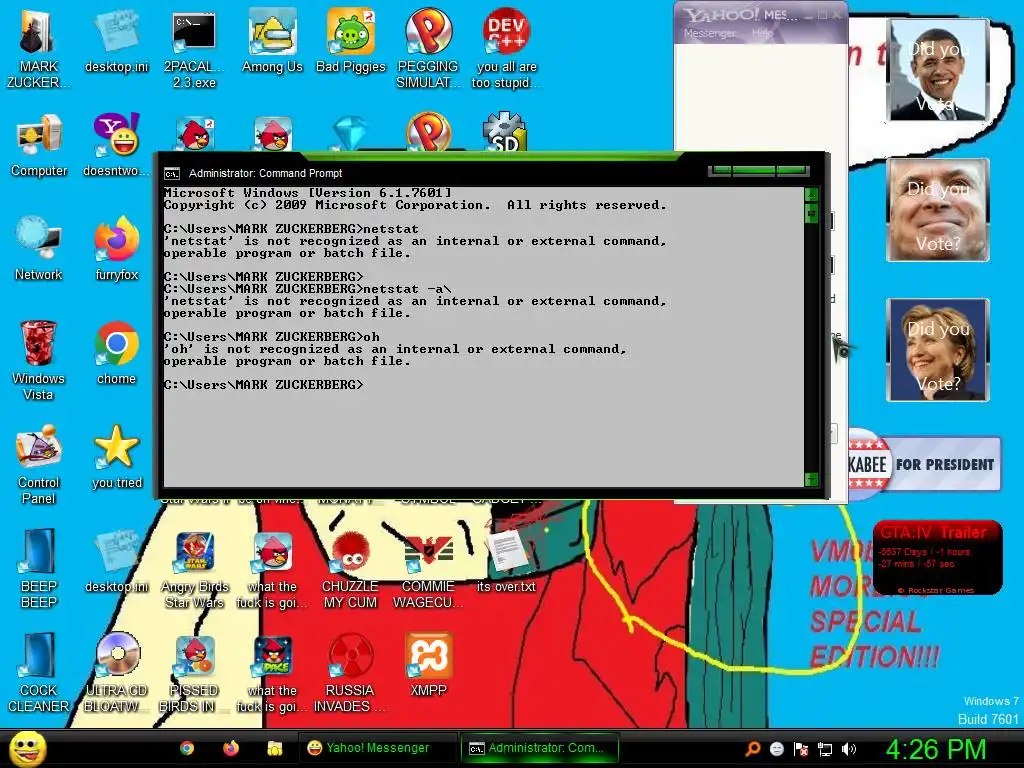Open COMMIE WAGECU... desktop icon
This screenshot has width=1024, height=768.
point(428,571)
